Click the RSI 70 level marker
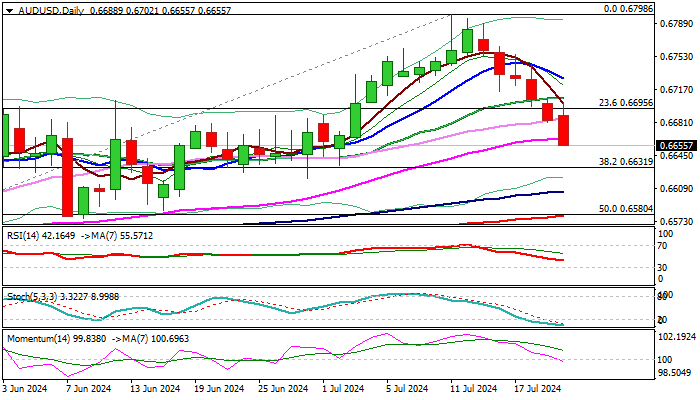700x400 pixels. coord(662,246)
